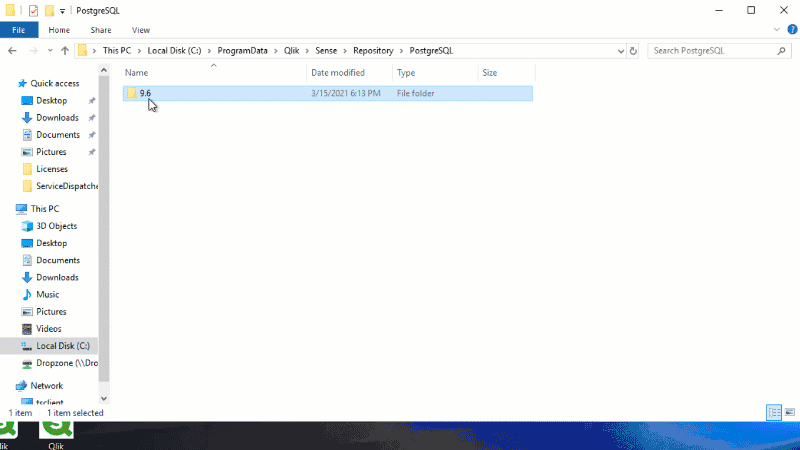Open Downloads under Quick access
Image resolution: width=800 pixels, height=450 pixels.
tap(57, 117)
